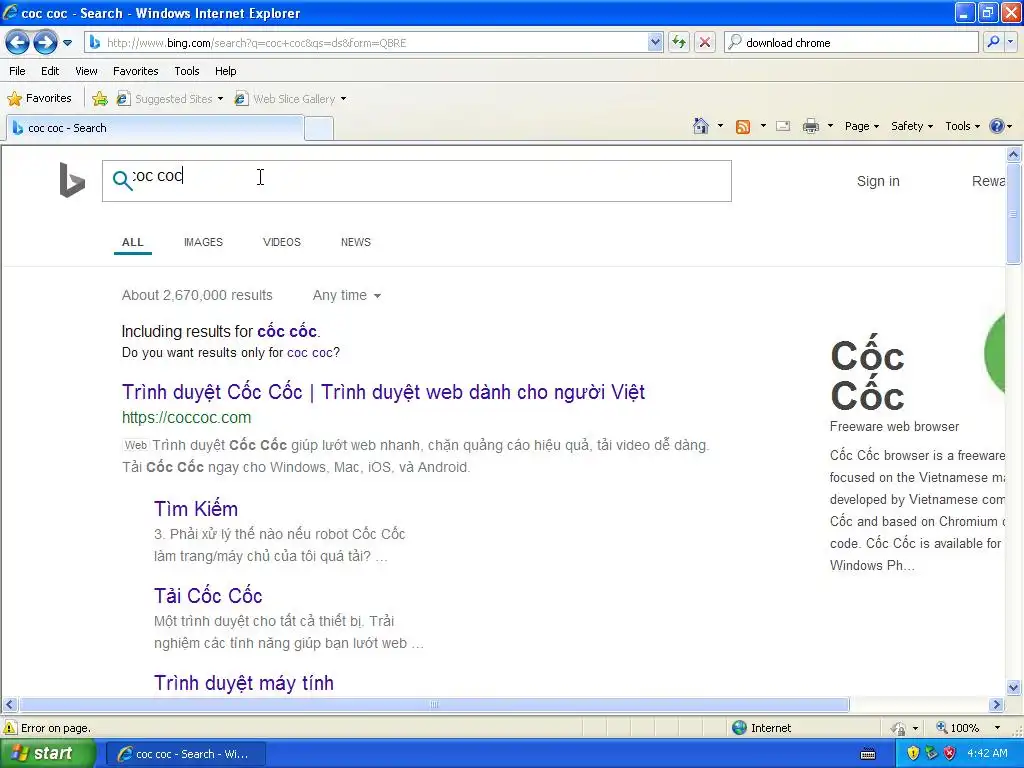
Task: Click the 'cốc cốc' suggested spelling link
Action: (x=287, y=331)
